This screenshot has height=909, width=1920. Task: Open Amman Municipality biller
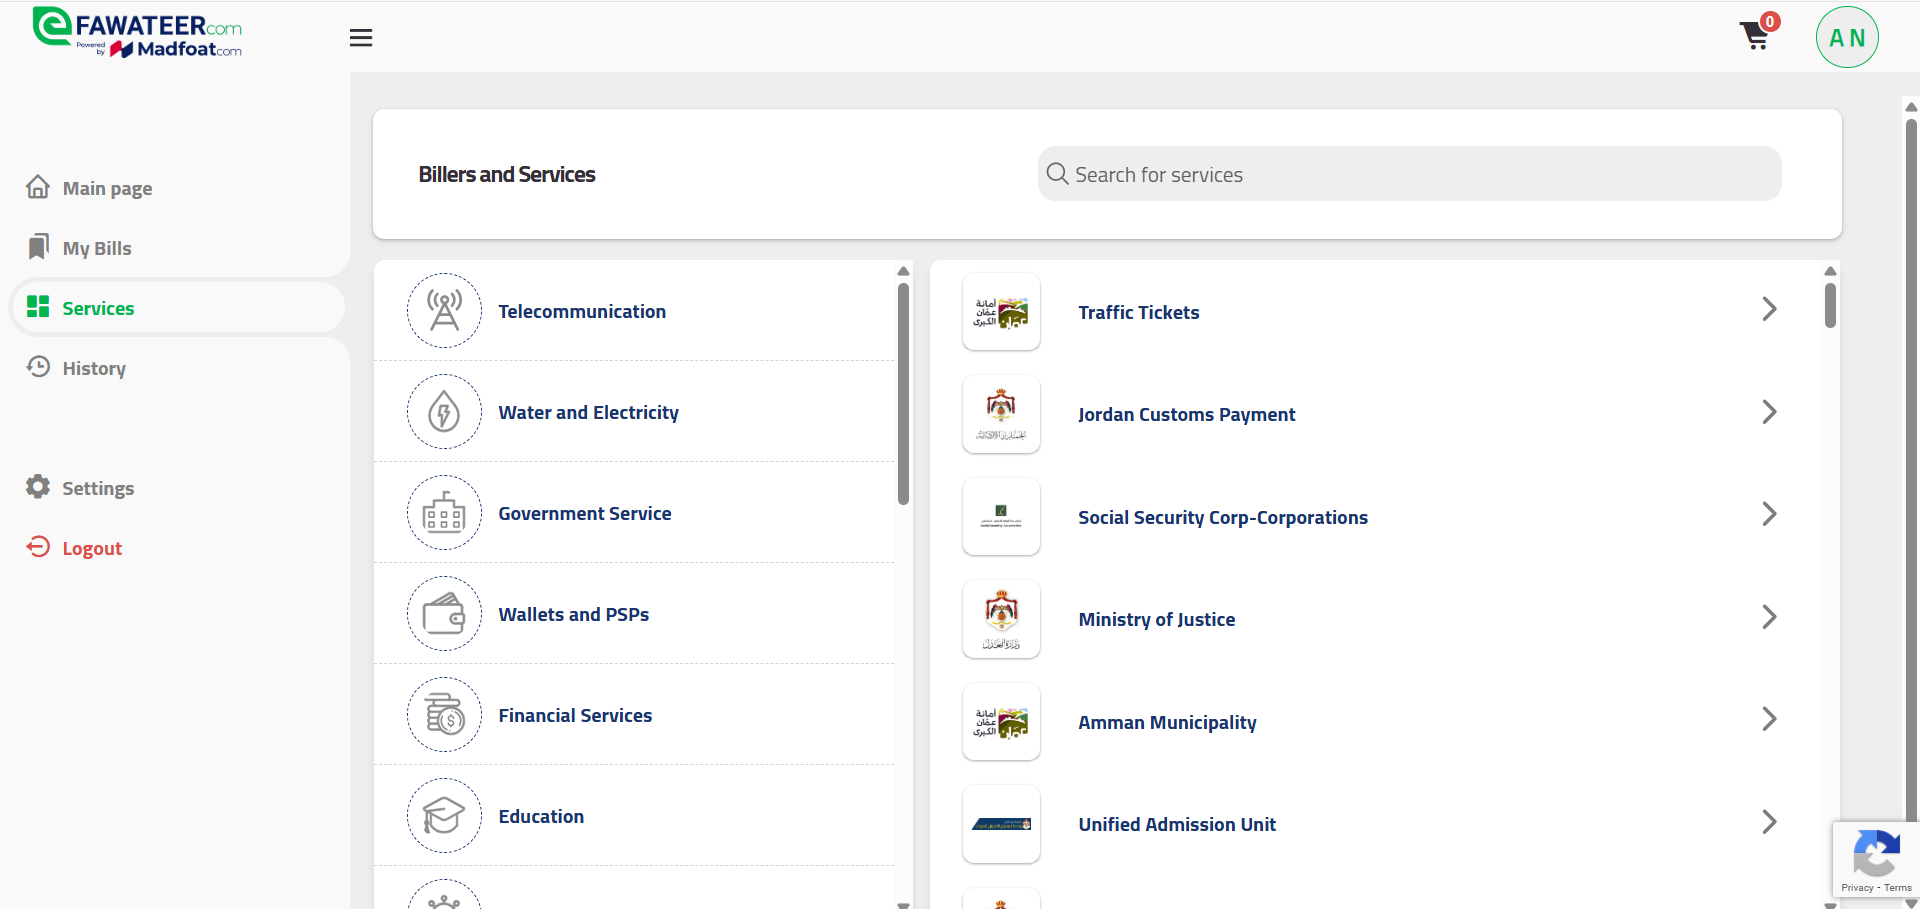1167,722
